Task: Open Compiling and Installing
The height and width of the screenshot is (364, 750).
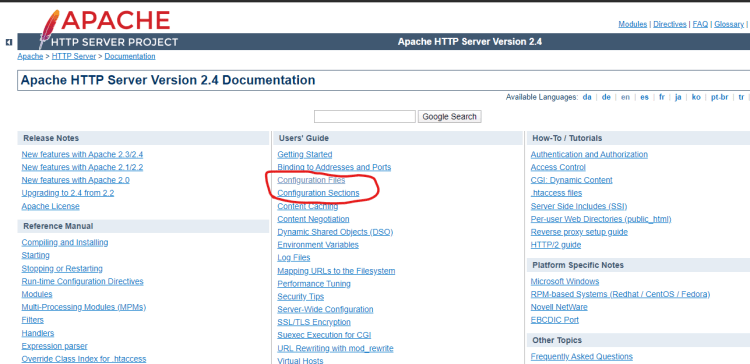Action: click(x=65, y=243)
